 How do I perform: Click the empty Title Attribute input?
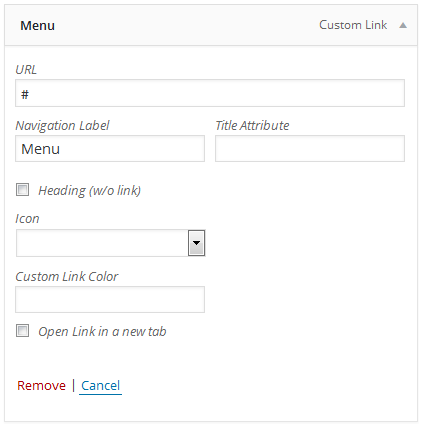click(x=310, y=149)
